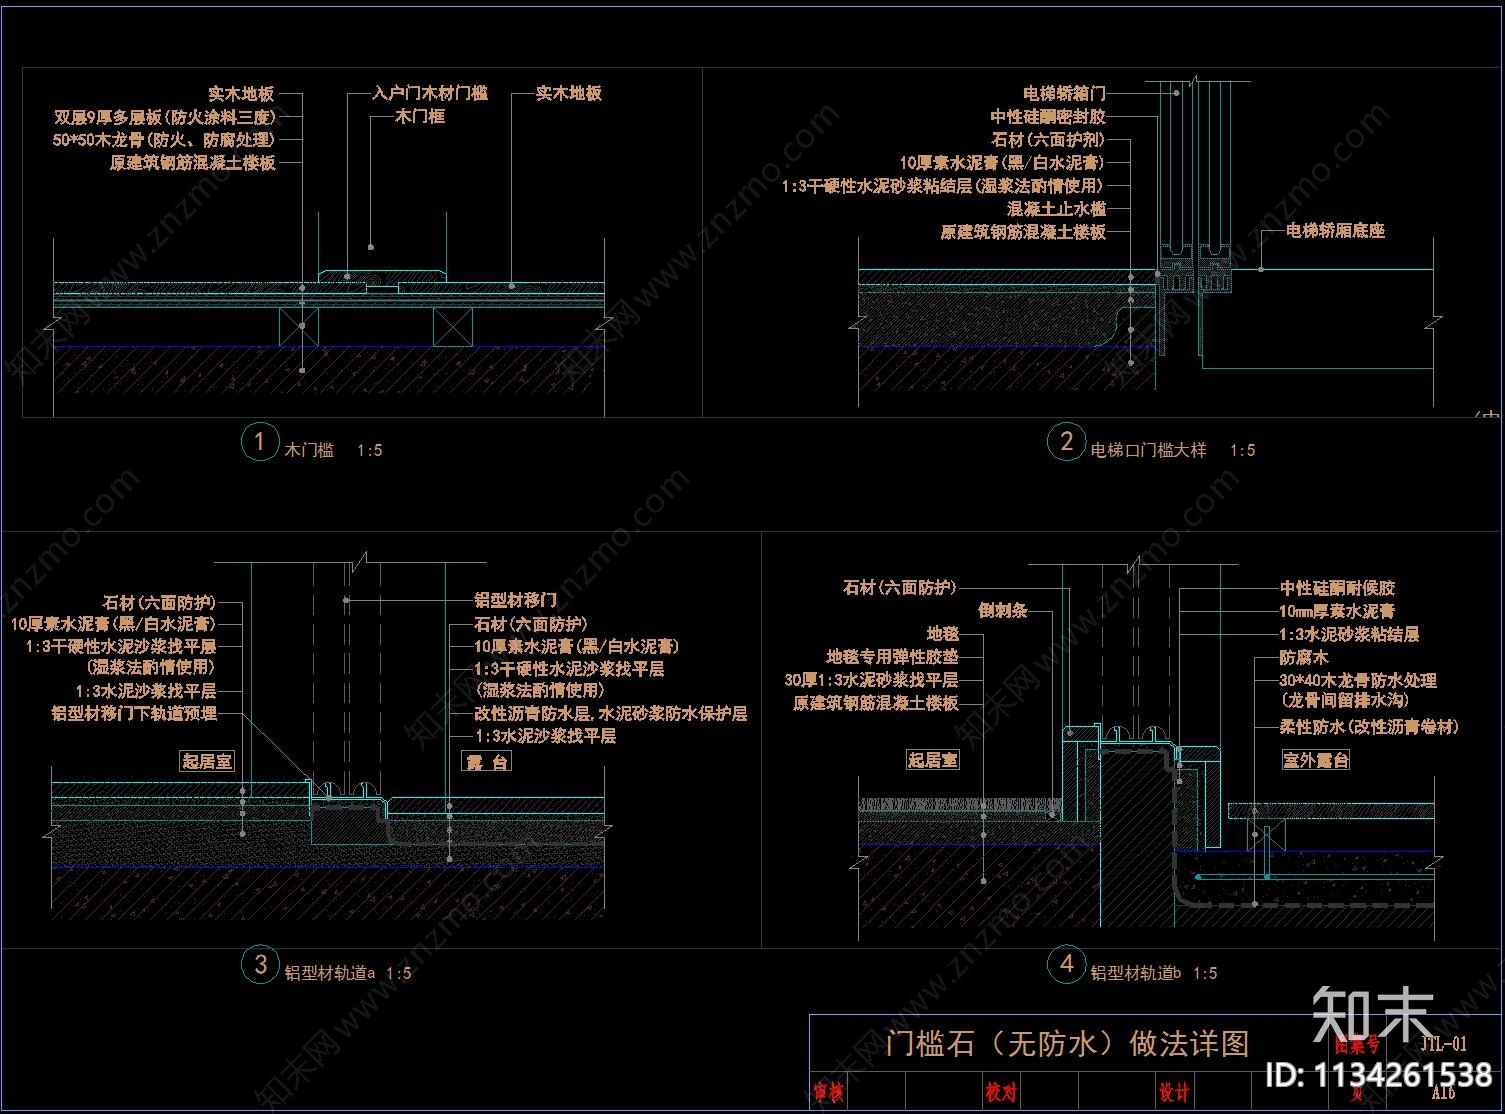Select the 柔性防水(改性沥青卷材) label
The height and width of the screenshot is (1114, 1505).
pyautogui.click(x=1370, y=727)
